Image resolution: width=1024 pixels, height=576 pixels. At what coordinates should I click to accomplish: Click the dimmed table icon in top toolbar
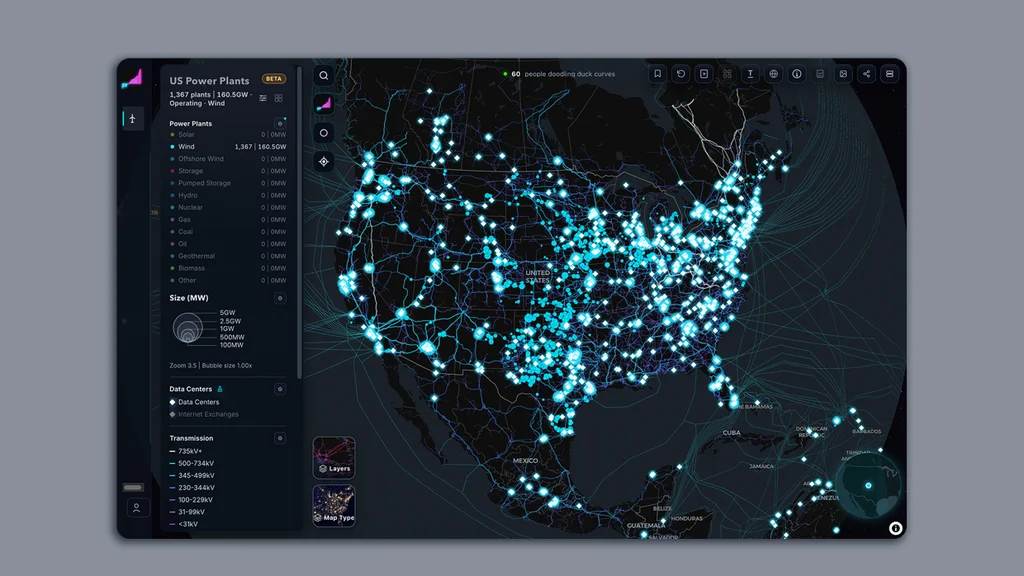pos(820,74)
